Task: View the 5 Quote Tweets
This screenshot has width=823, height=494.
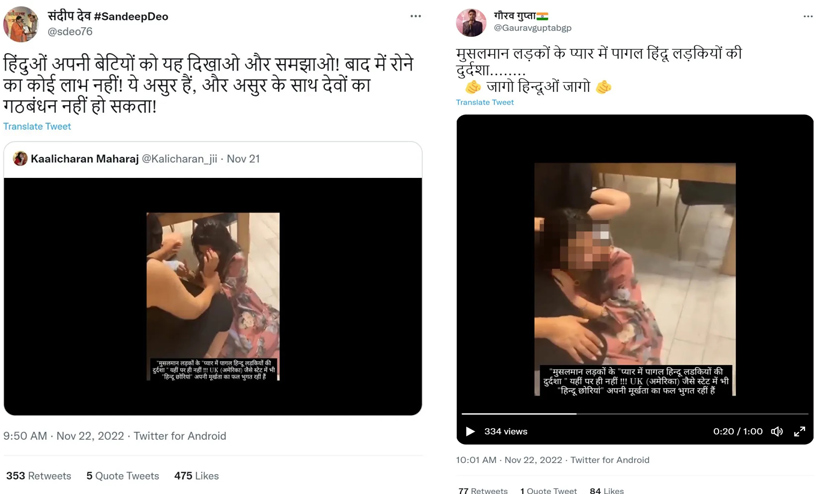Action: pos(122,476)
